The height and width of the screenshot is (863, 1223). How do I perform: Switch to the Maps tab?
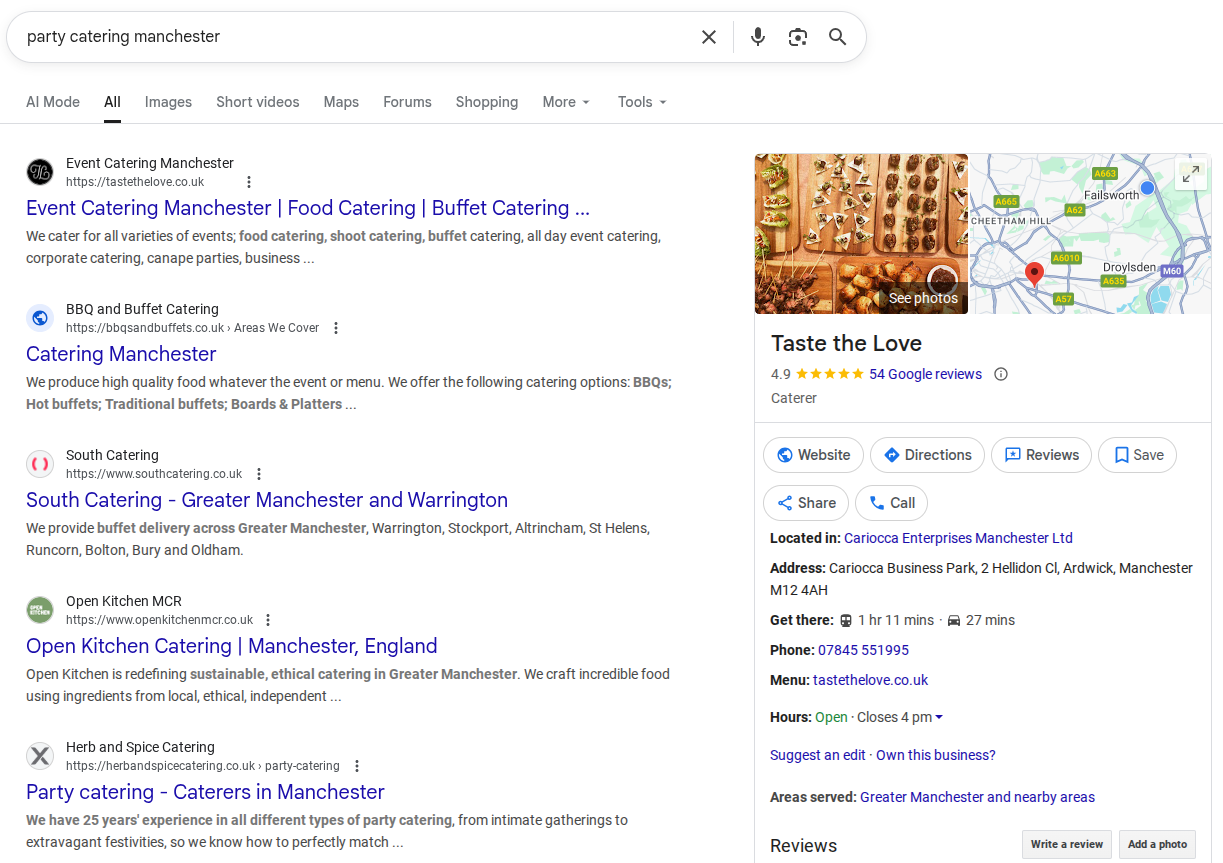341,102
